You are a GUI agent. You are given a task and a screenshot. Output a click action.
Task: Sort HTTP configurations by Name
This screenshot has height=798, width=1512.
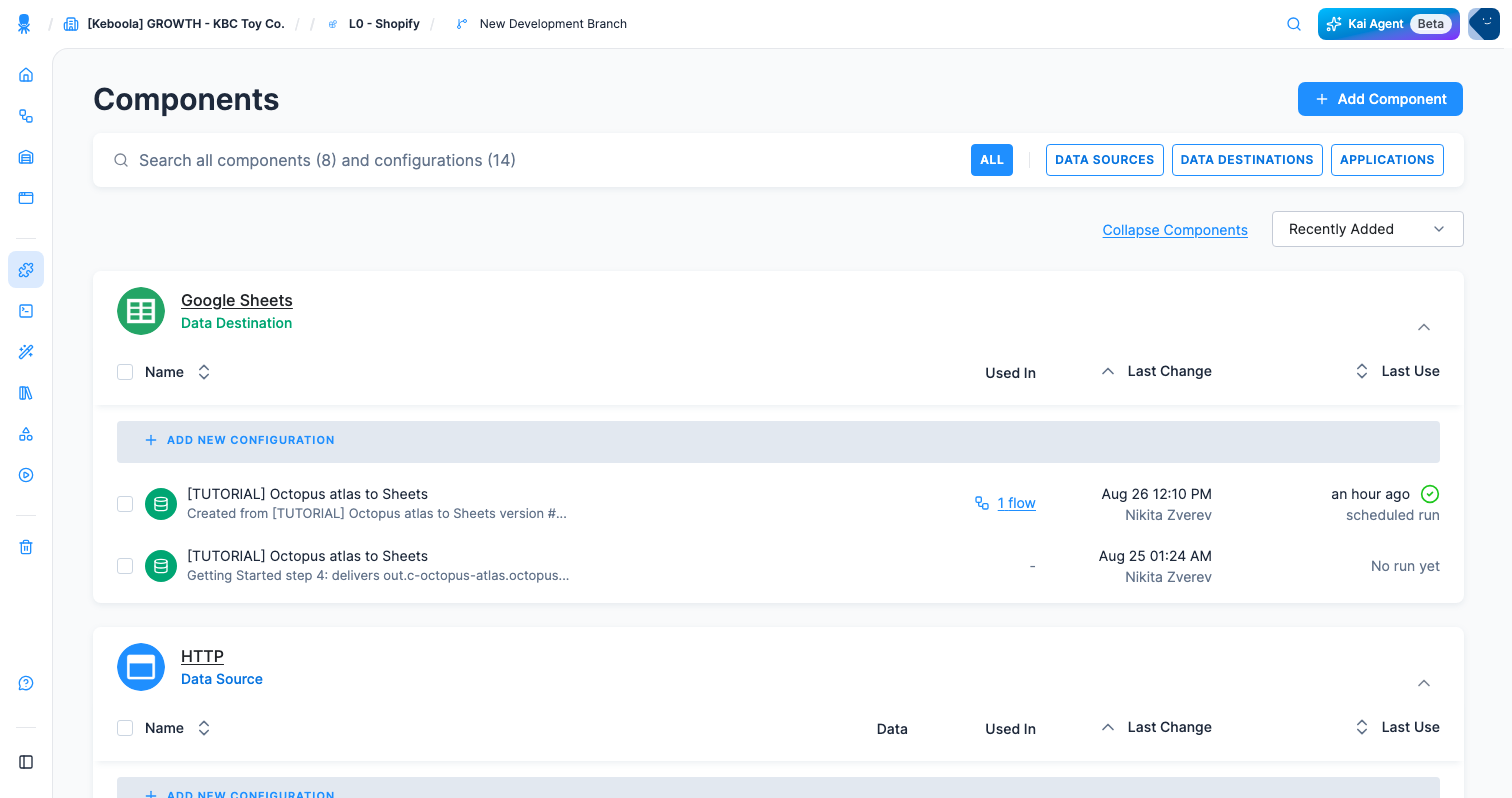[x=177, y=728]
